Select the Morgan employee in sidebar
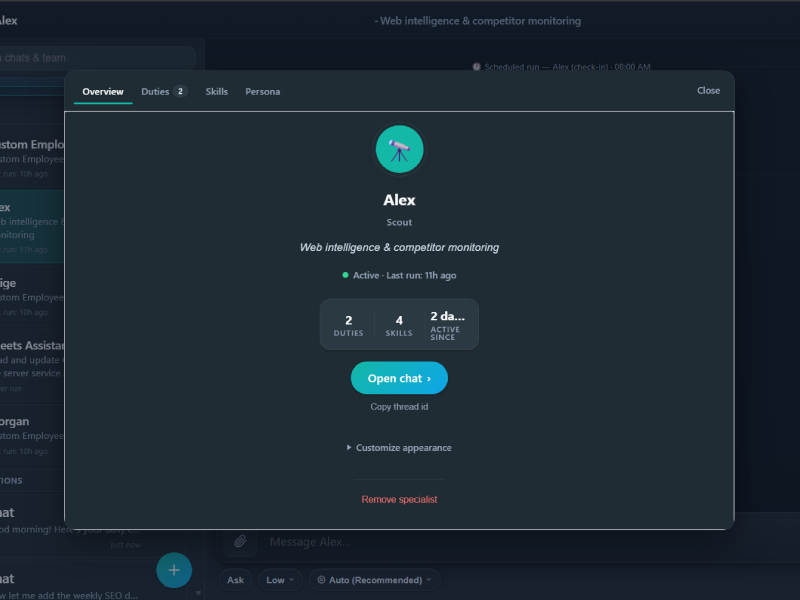Image resolution: width=800 pixels, height=600 pixels. pyautogui.click(x=32, y=435)
